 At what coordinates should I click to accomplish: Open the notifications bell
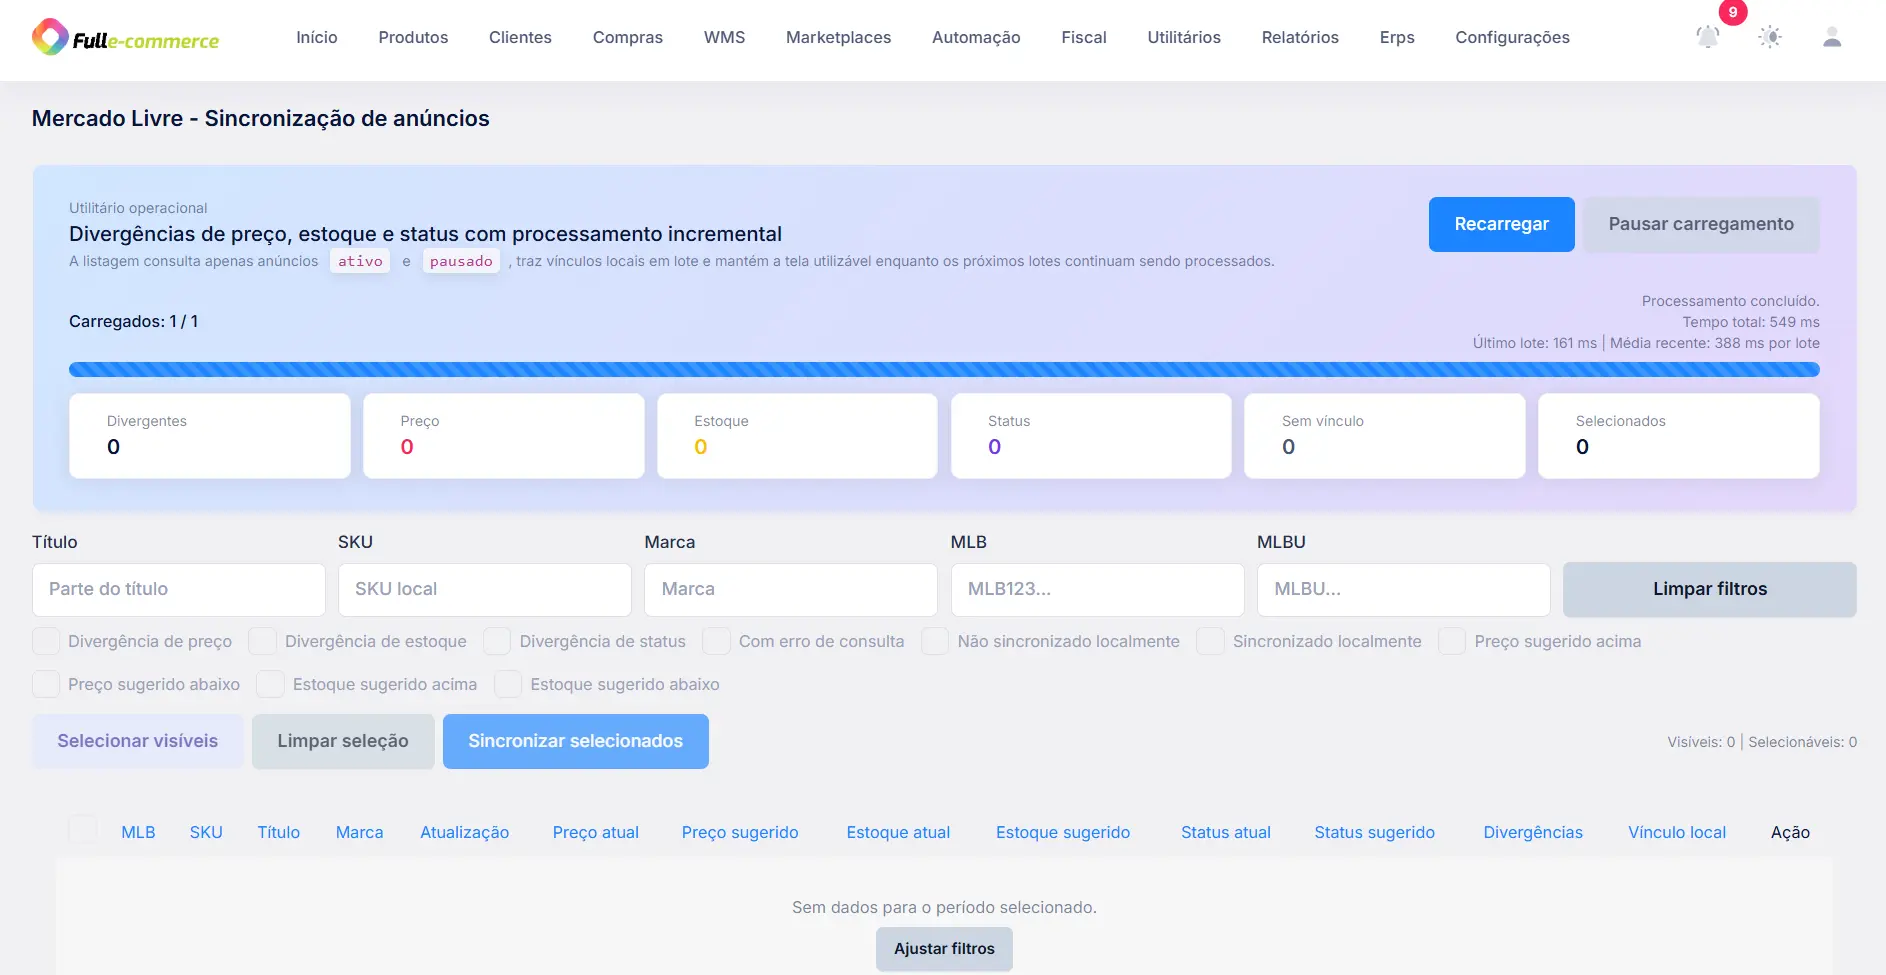(x=1708, y=38)
